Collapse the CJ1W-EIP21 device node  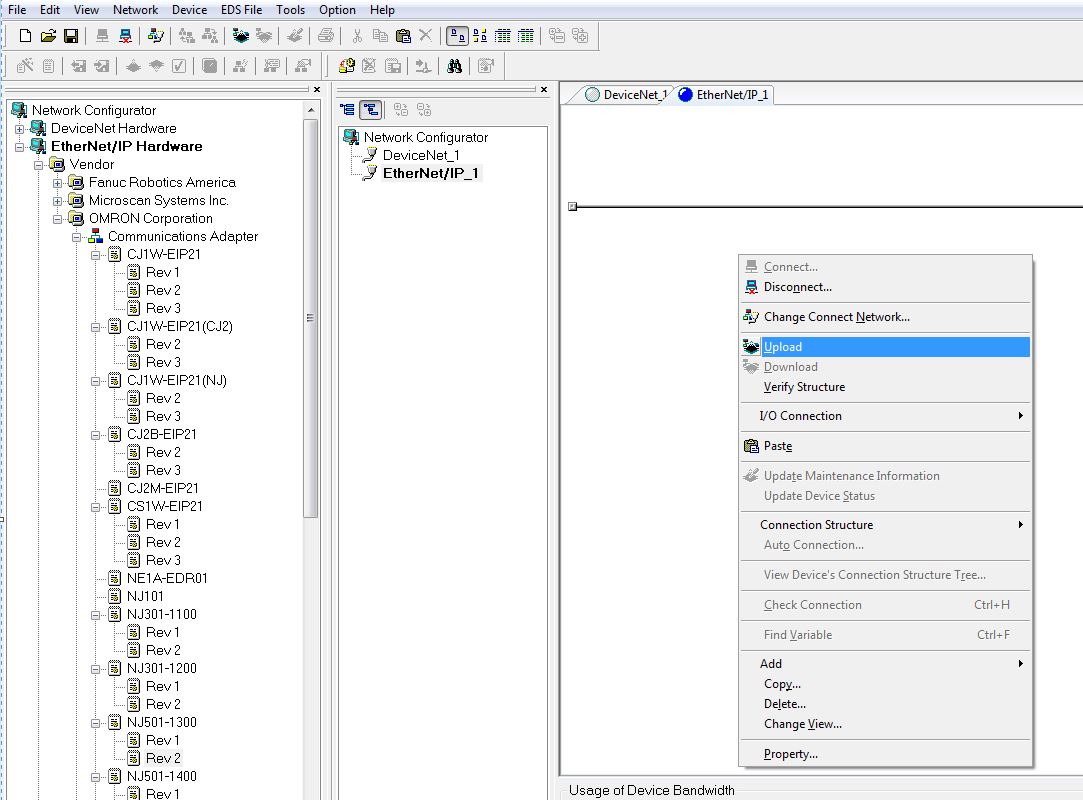click(96, 255)
